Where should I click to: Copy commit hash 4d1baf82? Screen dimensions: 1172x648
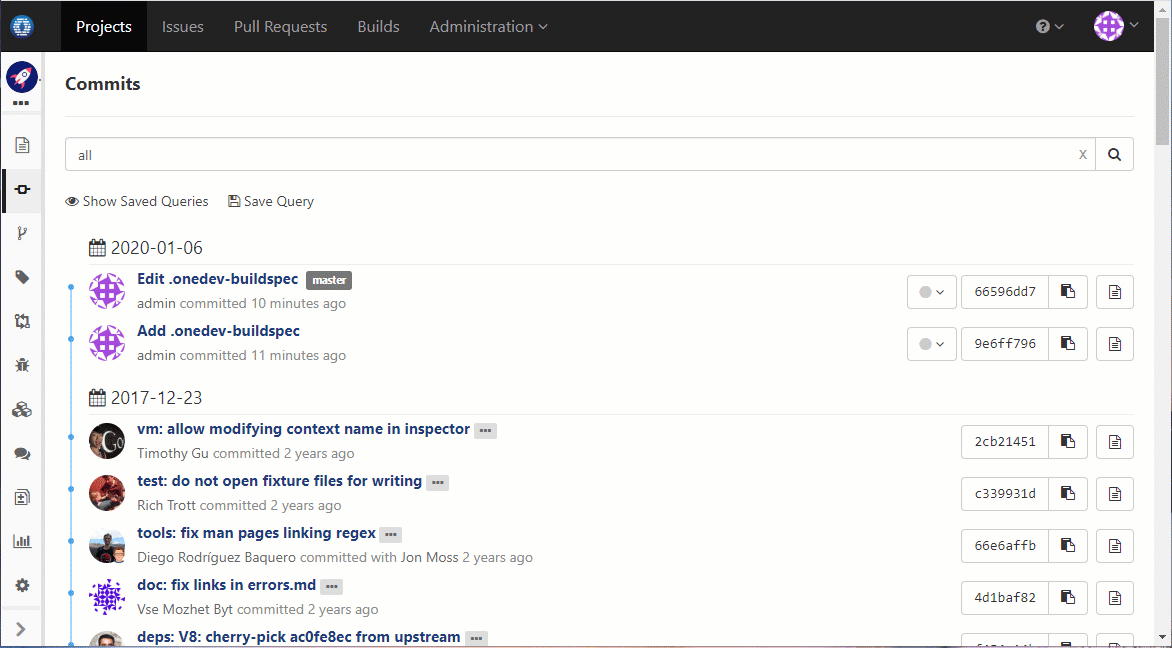click(x=1068, y=597)
